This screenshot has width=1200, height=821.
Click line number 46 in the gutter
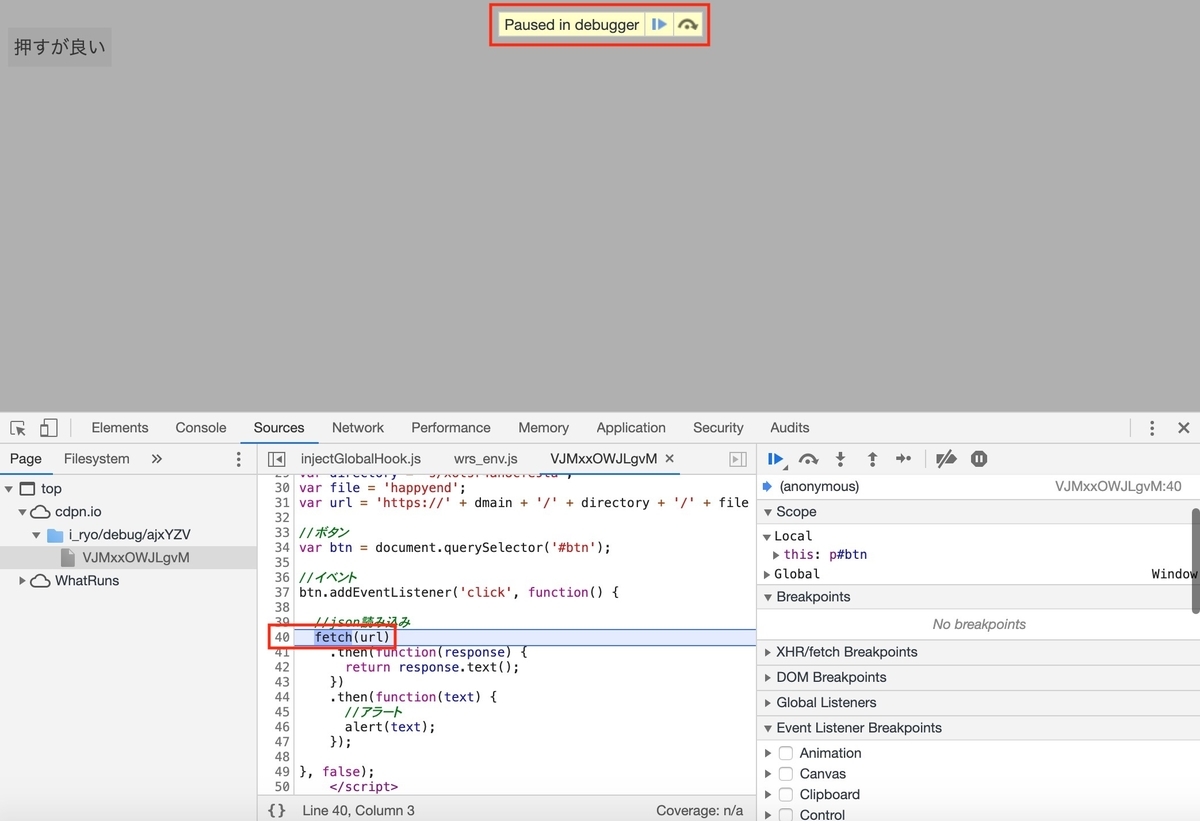tap(282, 727)
